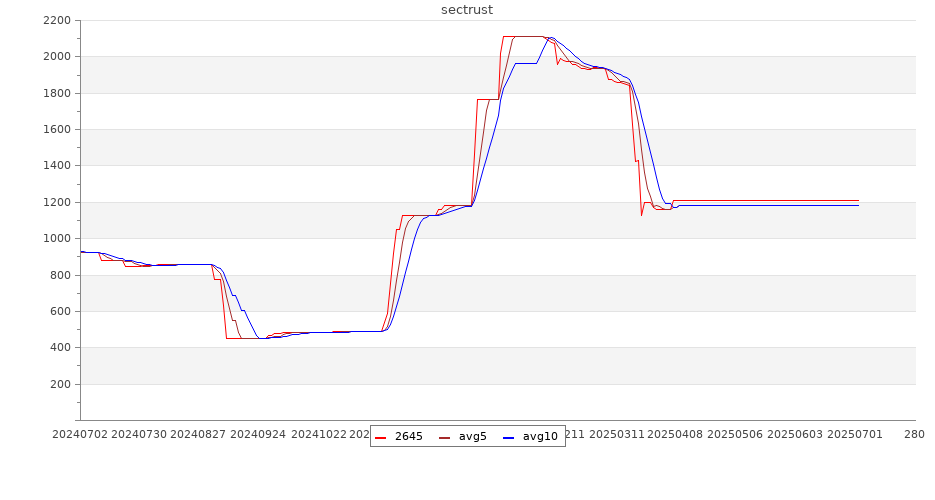The image size is (935, 500).
Task: Select the avg5 legend label
Action: (472, 436)
